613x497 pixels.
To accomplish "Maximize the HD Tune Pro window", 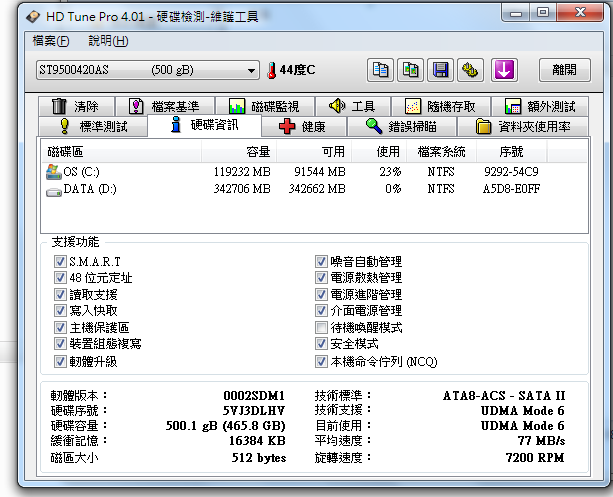I will tap(543, 13).
